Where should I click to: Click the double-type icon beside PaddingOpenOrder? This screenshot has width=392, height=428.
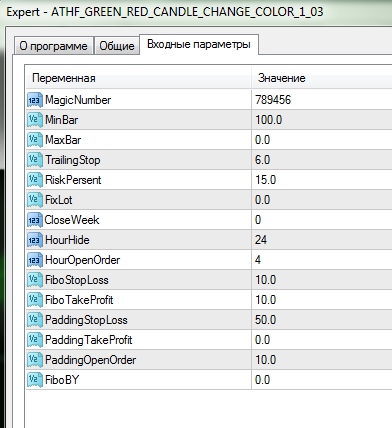[35, 360]
